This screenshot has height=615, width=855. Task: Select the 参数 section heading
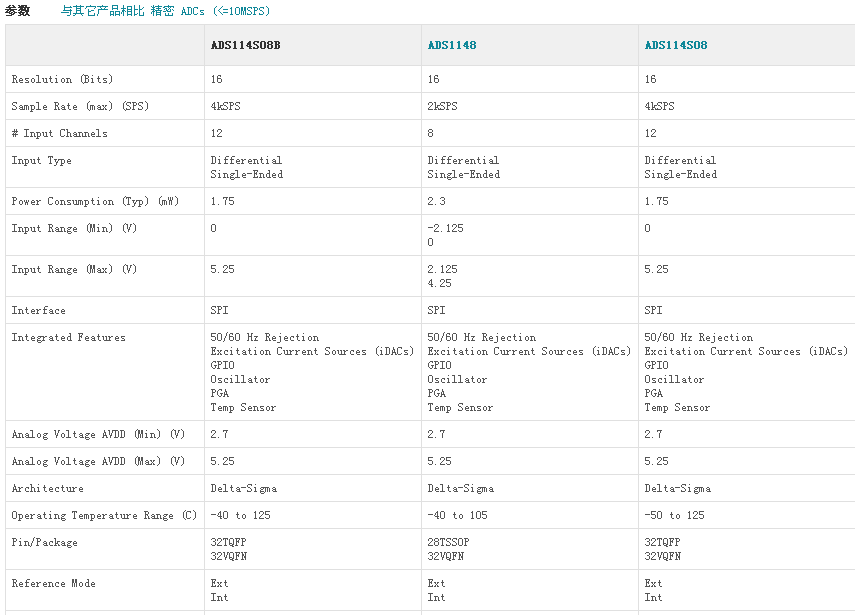coord(17,11)
